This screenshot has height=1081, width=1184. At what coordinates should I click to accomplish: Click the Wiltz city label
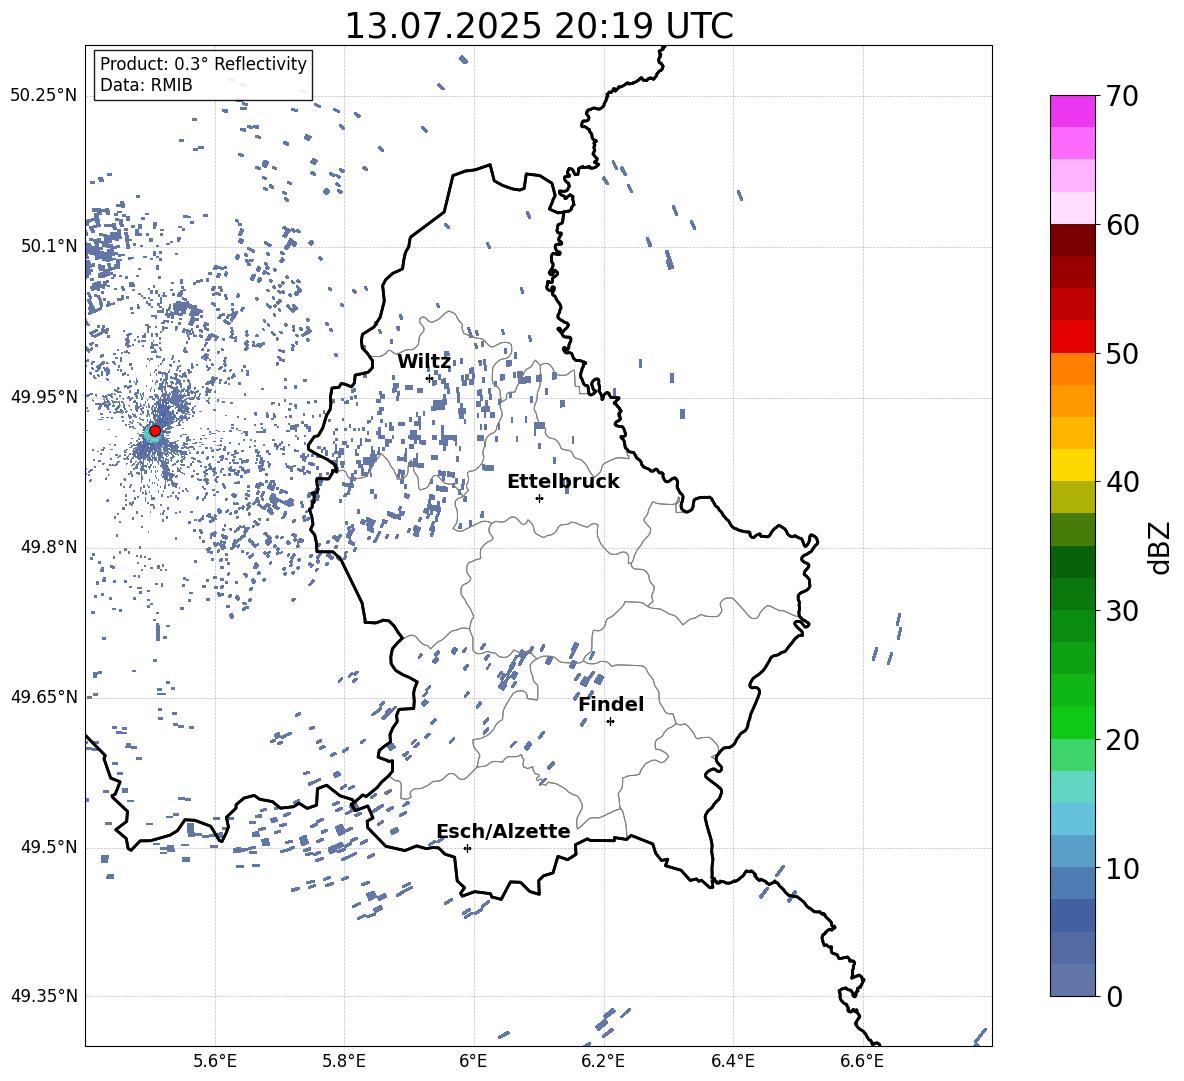click(x=424, y=362)
